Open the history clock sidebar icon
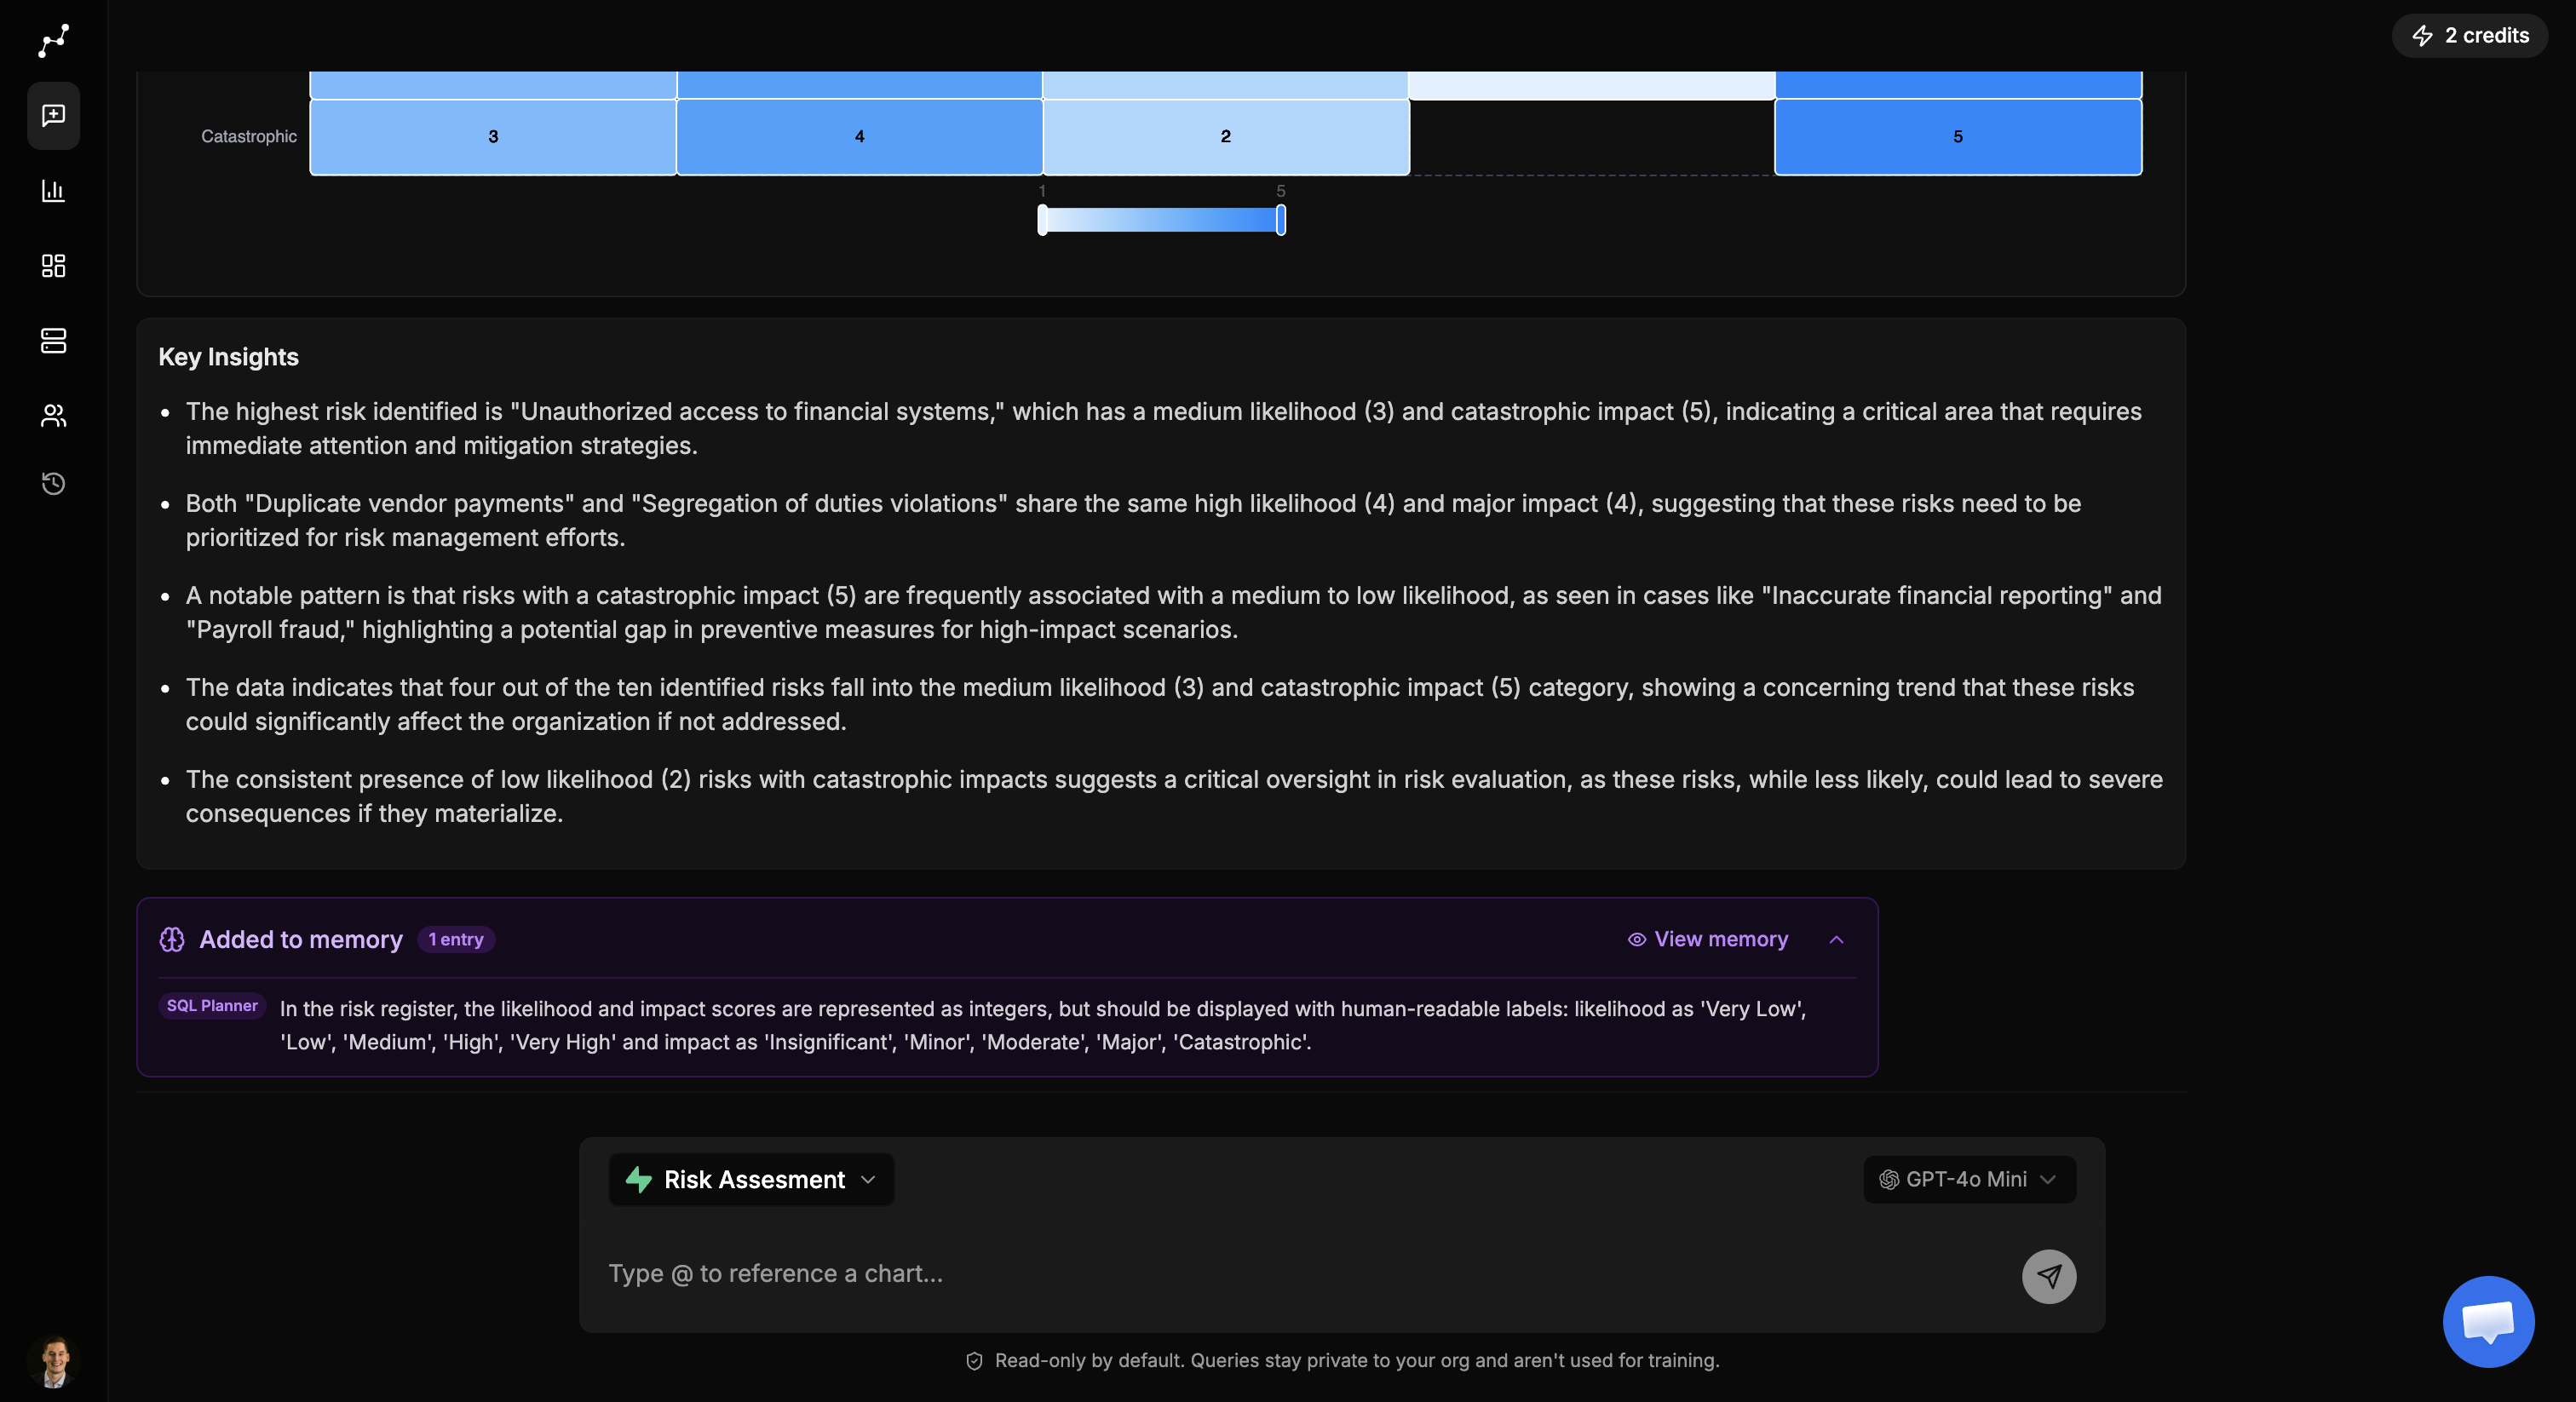Viewport: 2576px width, 1402px height. pos(53,484)
